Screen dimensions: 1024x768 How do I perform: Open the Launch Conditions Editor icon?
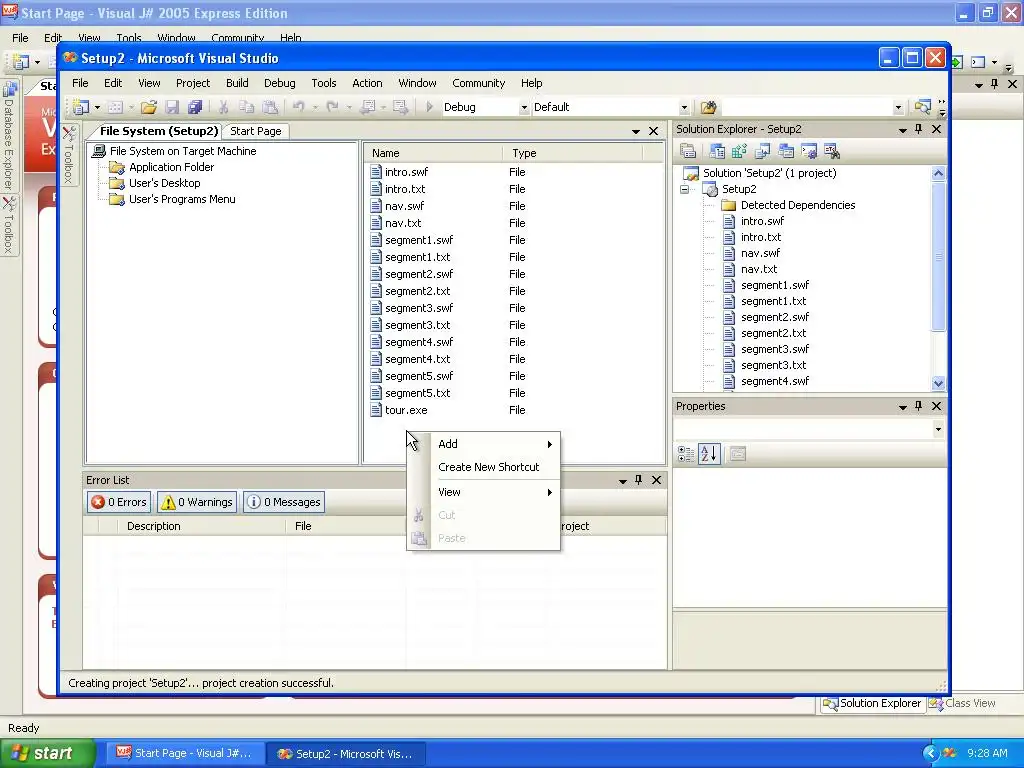pos(831,152)
